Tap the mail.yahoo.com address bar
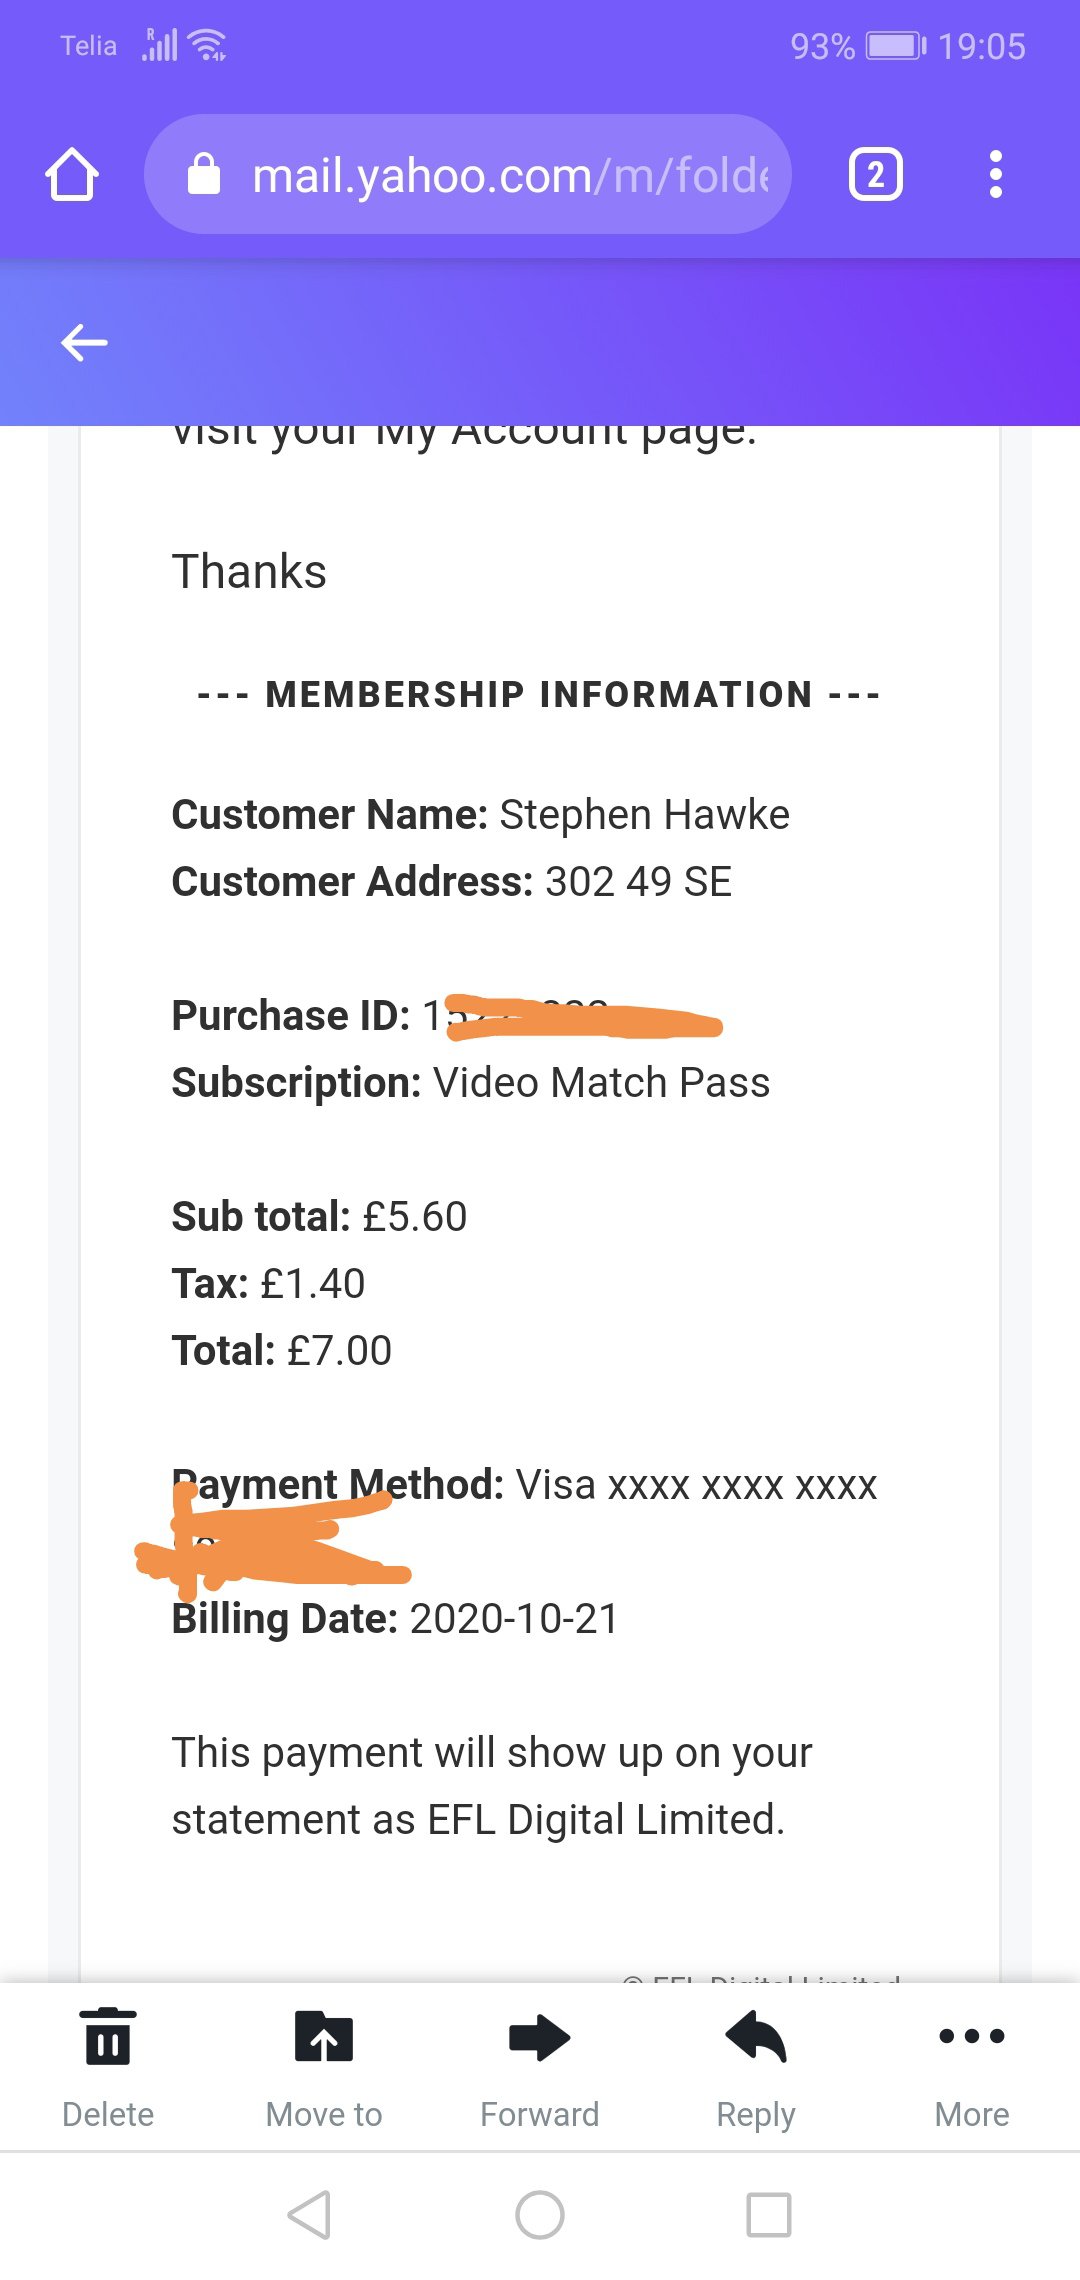This screenshot has width=1080, height=2280. coord(467,174)
